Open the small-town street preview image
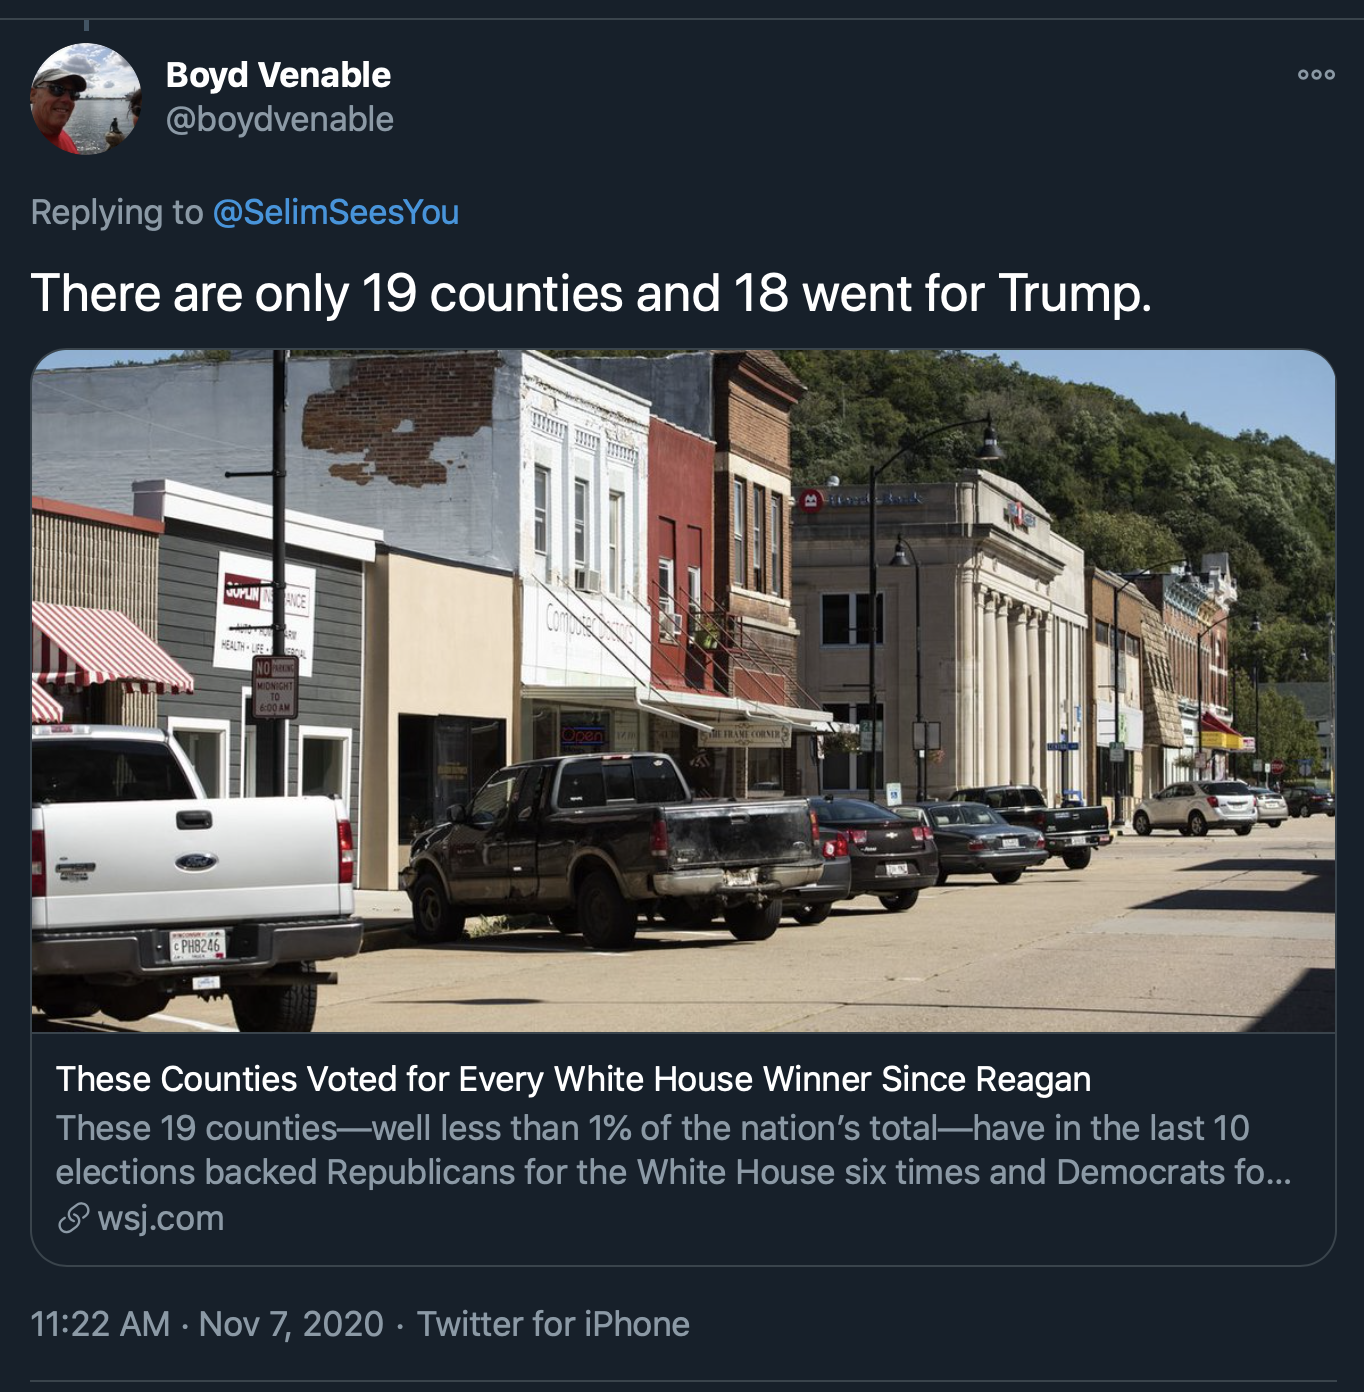The height and width of the screenshot is (1392, 1364). click(683, 690)
